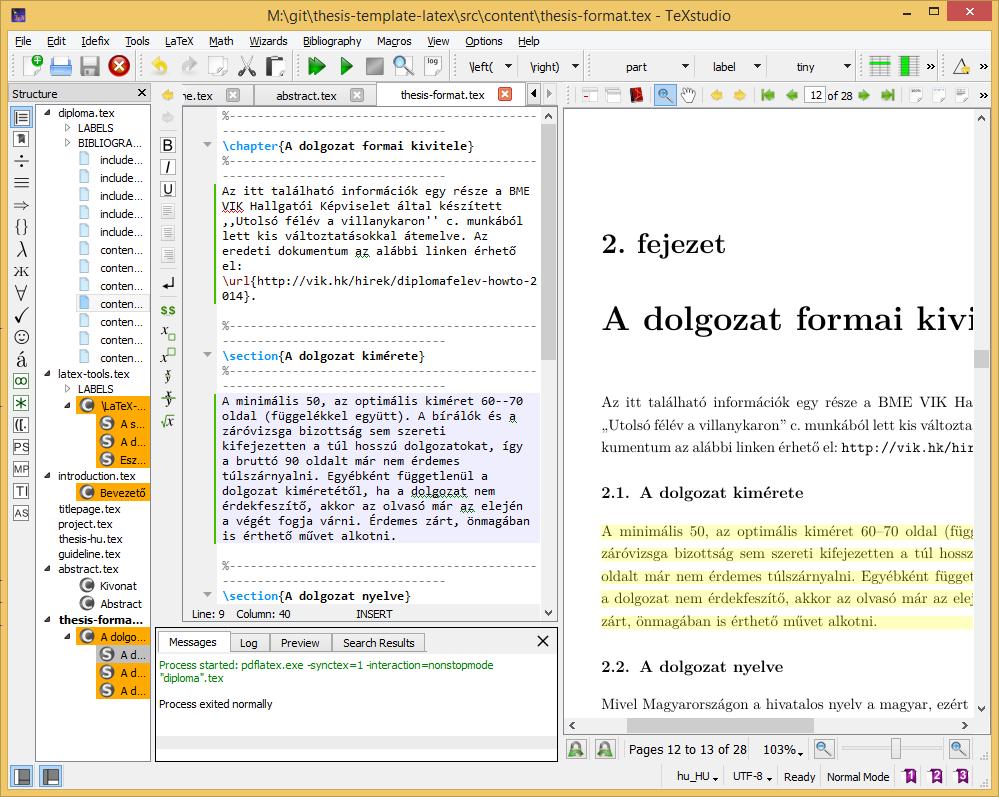Apply Bold formatting button
The height and width of the screenshot is (797, 999).
(x=168, y=145)
